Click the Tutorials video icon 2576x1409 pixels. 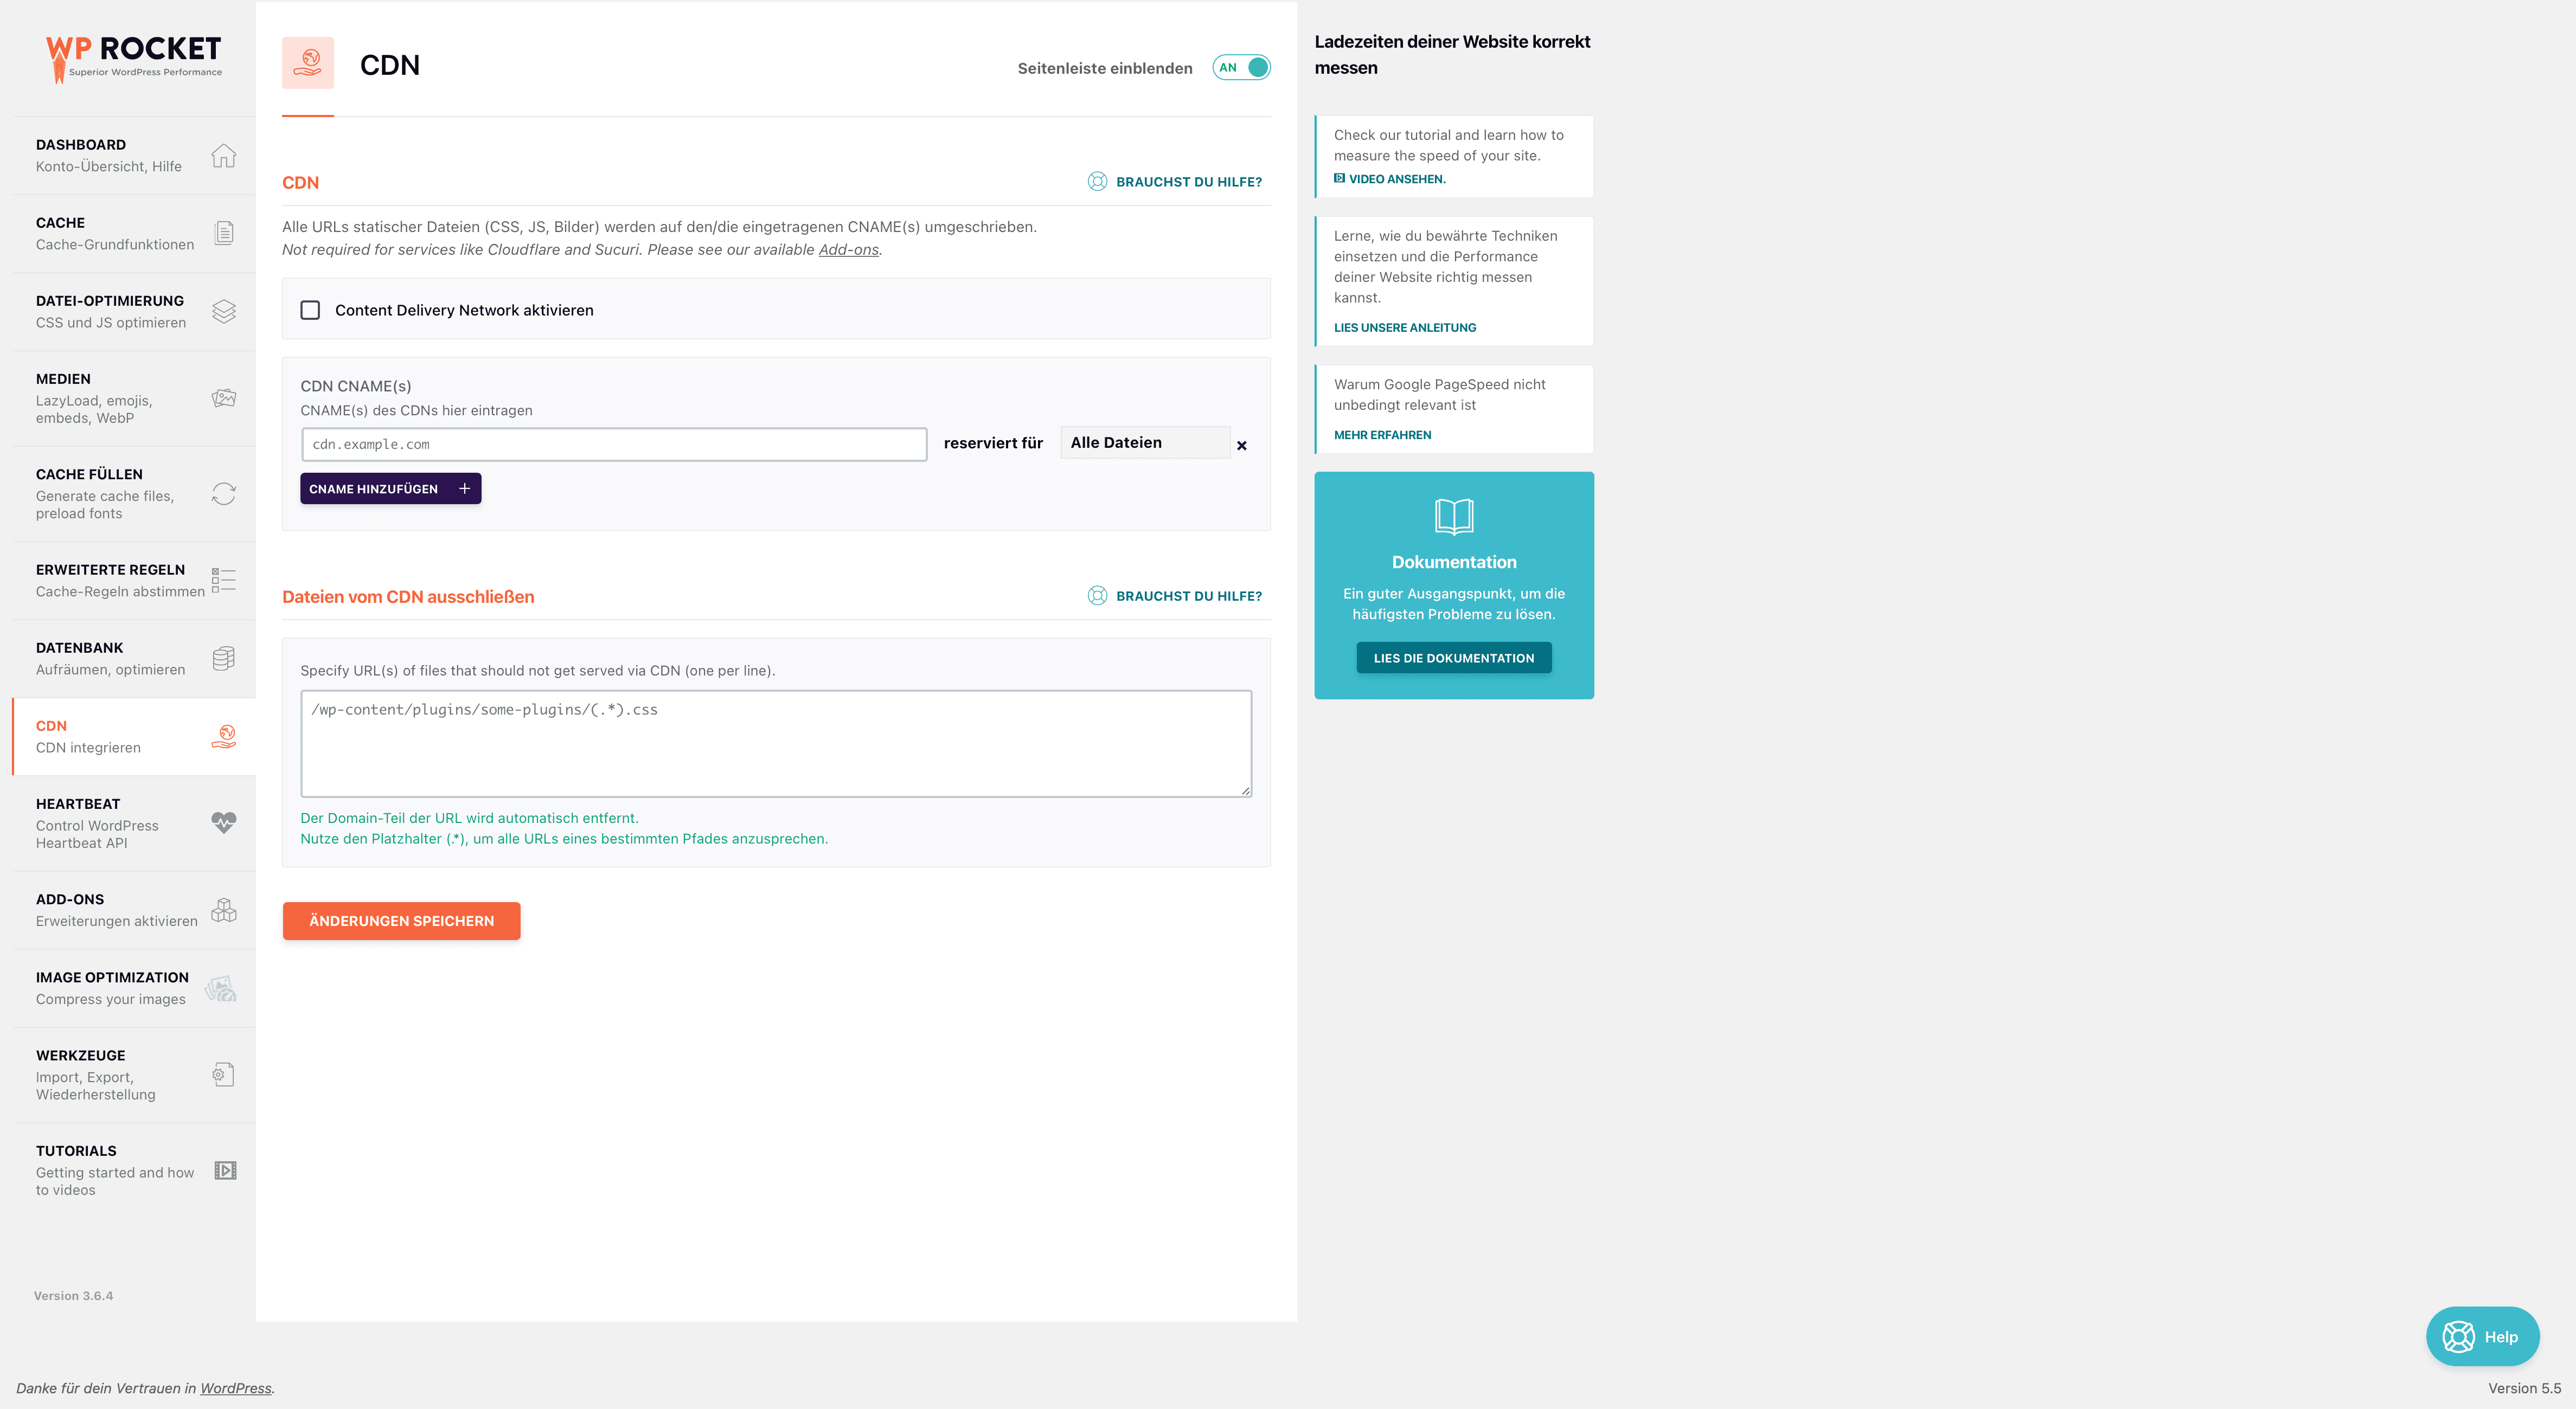click(x=226, y=1170)
